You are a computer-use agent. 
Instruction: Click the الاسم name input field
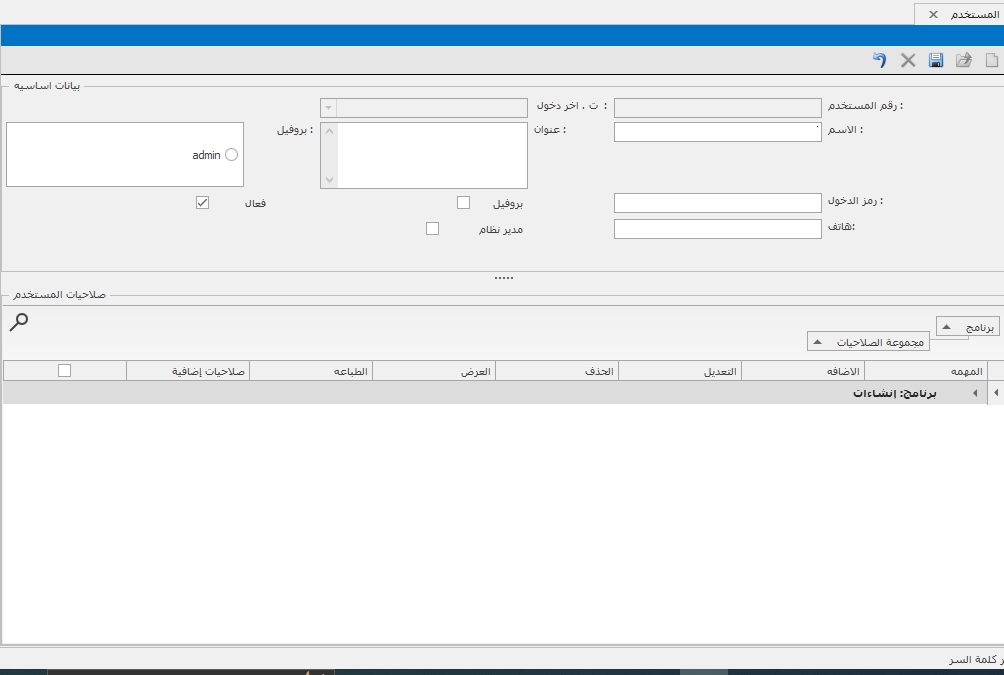(x=717, y=132)
